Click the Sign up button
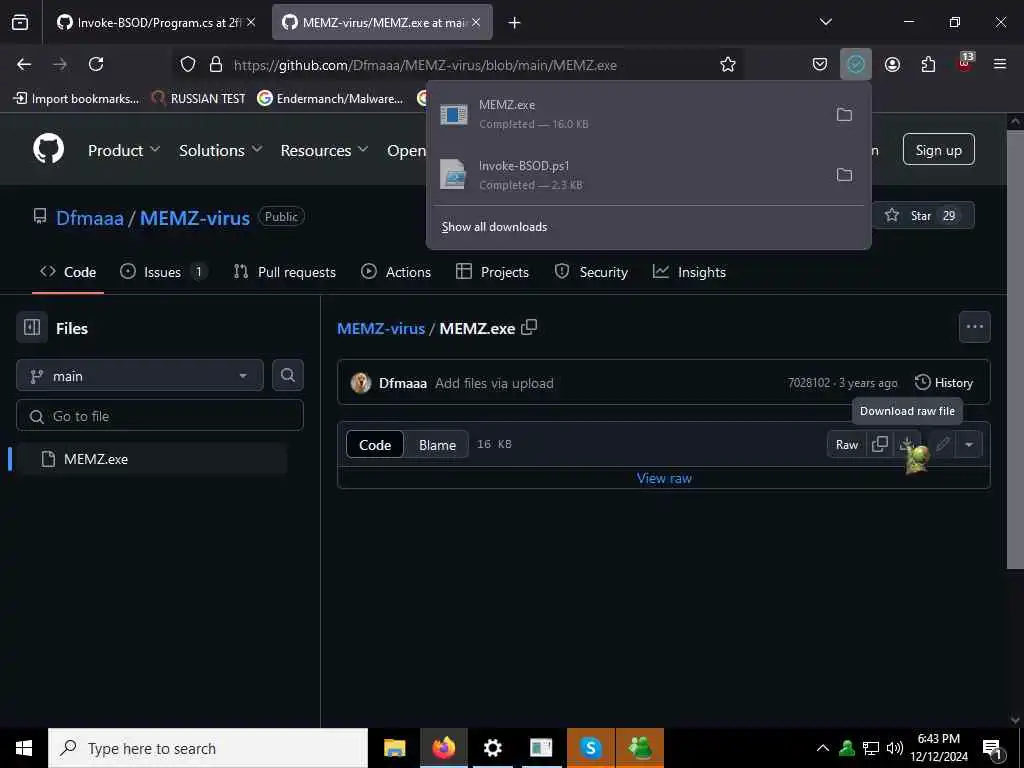This screenshot has width=1024, height=768. pos(938,150)
